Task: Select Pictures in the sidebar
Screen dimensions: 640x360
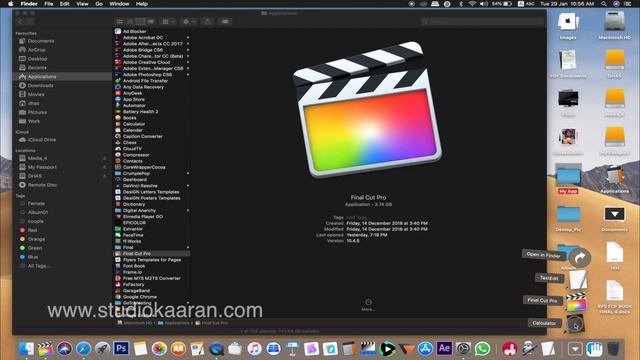Action: pos(37,112)
